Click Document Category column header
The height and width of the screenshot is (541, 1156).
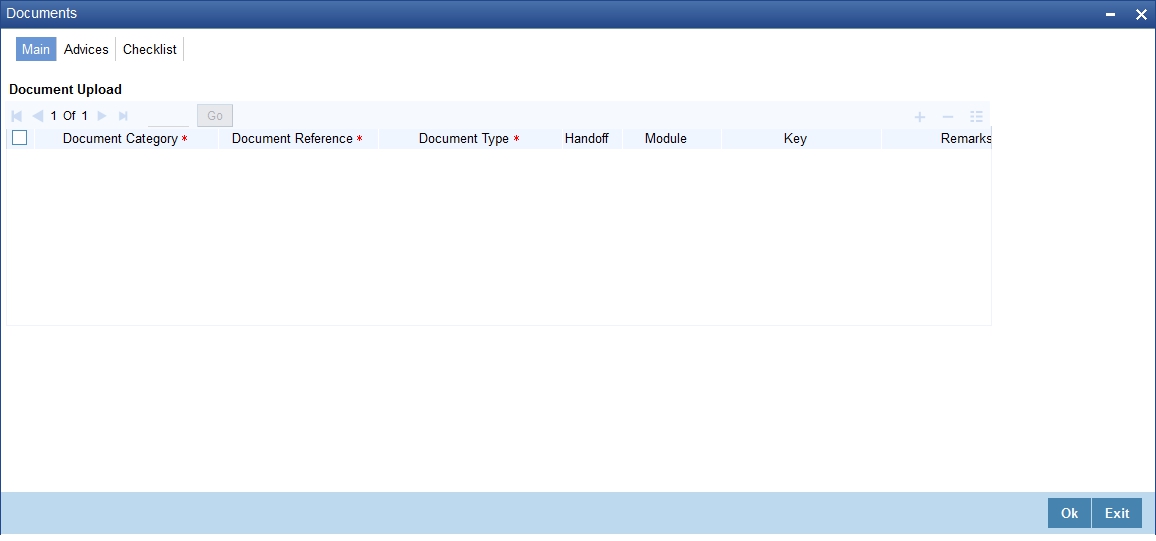pyautogui.click(x=126, y=139)
